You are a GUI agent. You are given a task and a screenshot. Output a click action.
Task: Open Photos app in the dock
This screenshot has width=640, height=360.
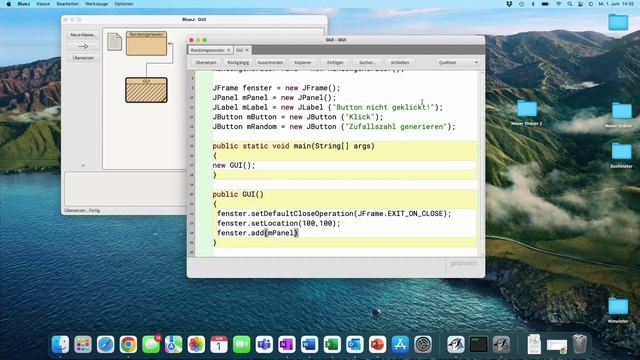196,344
